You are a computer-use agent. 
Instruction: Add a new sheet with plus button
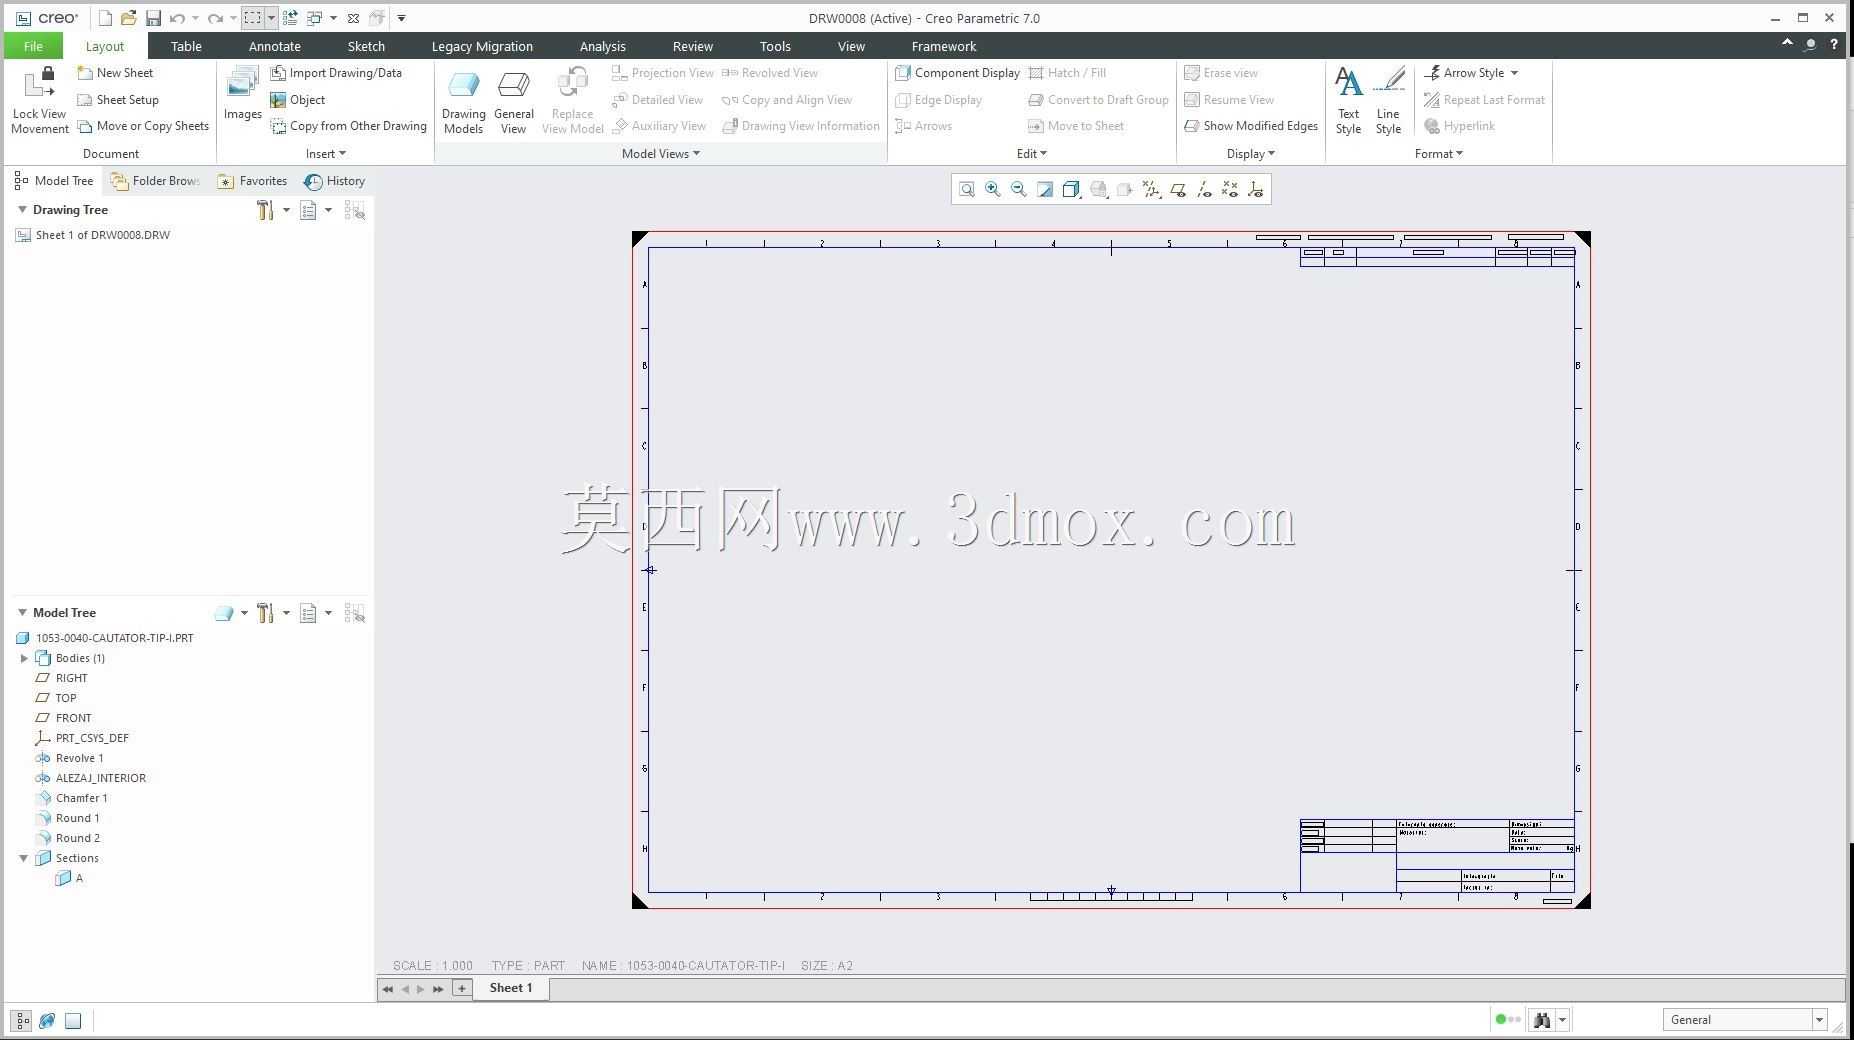[461, 988]
